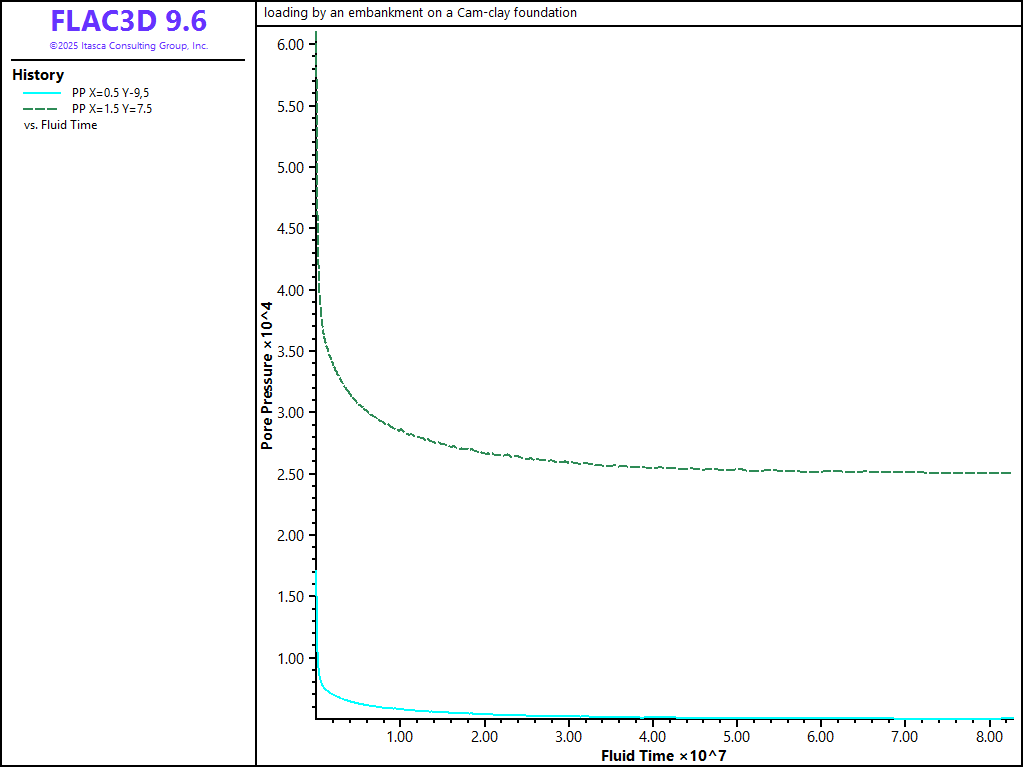
Task: Click the 4.00 tick on the x-axis
Action: coord(652,737)
